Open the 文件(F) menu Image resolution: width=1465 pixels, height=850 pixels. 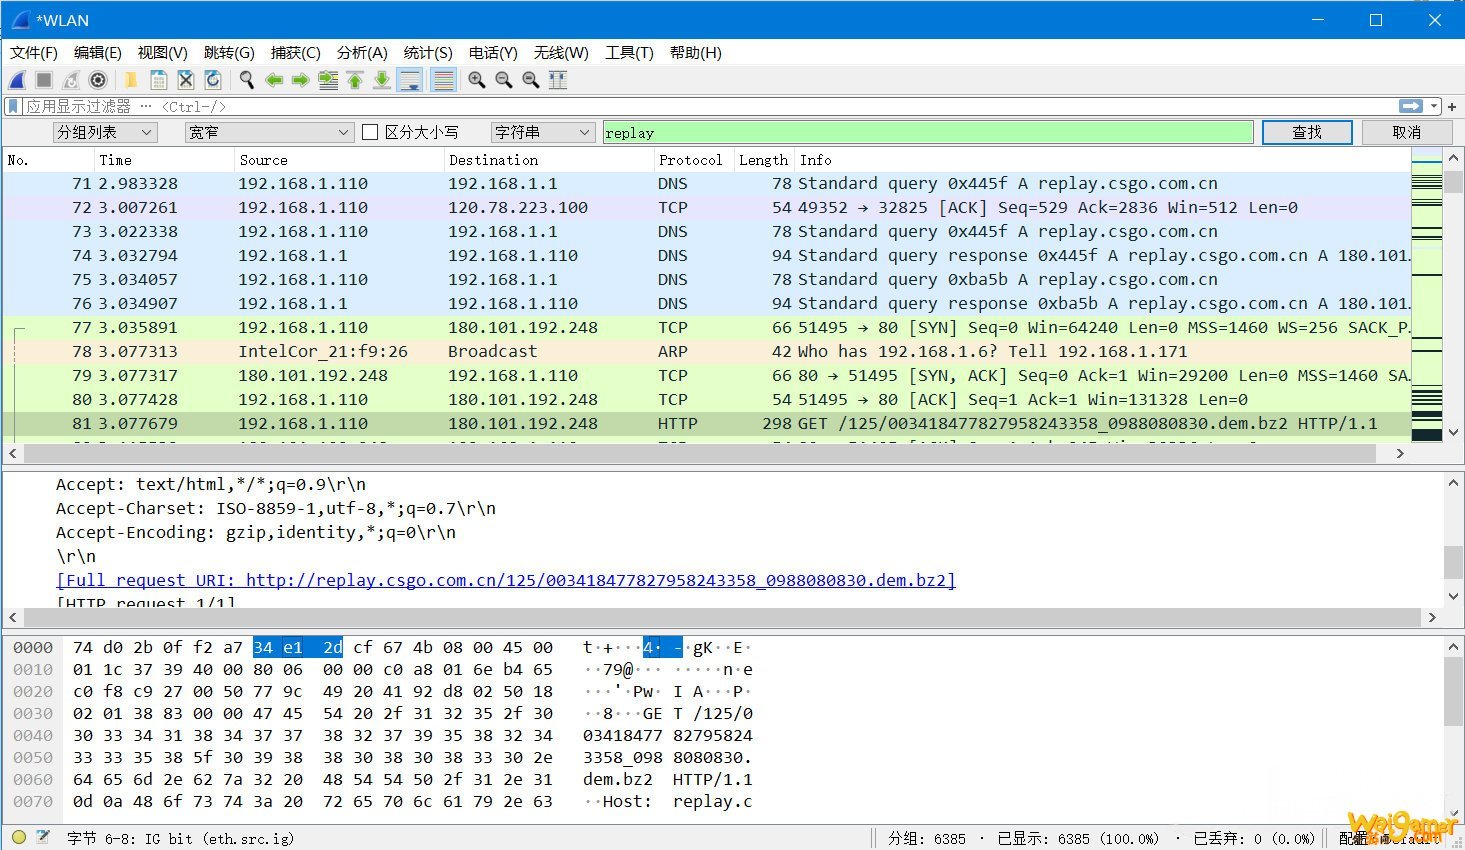click(x=34, y=52)
